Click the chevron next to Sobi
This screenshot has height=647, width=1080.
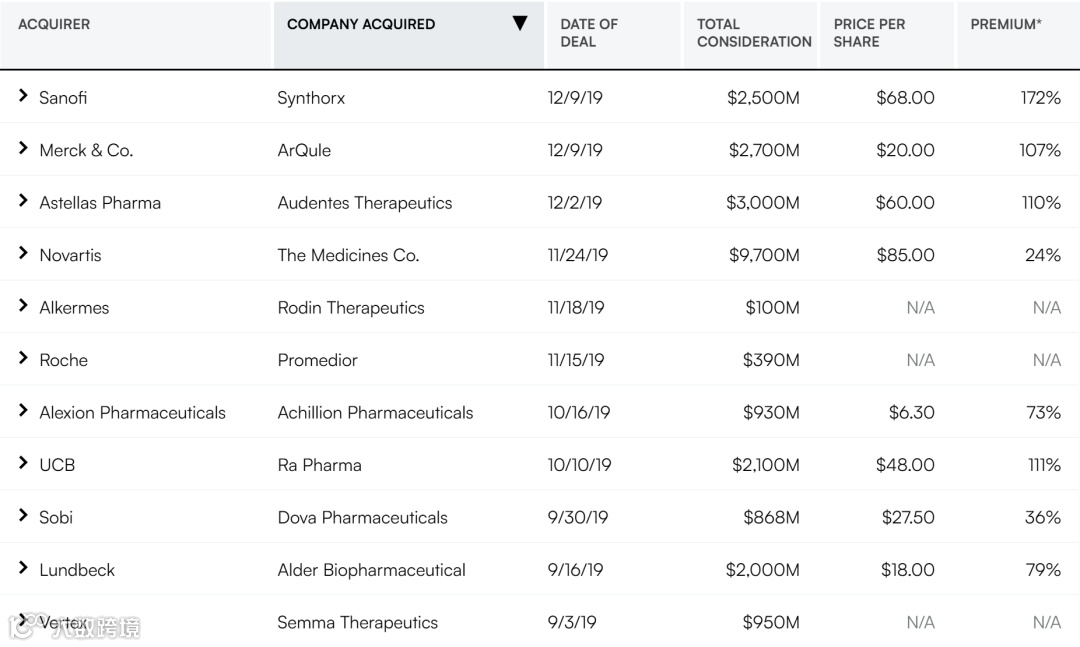(23, 516)
